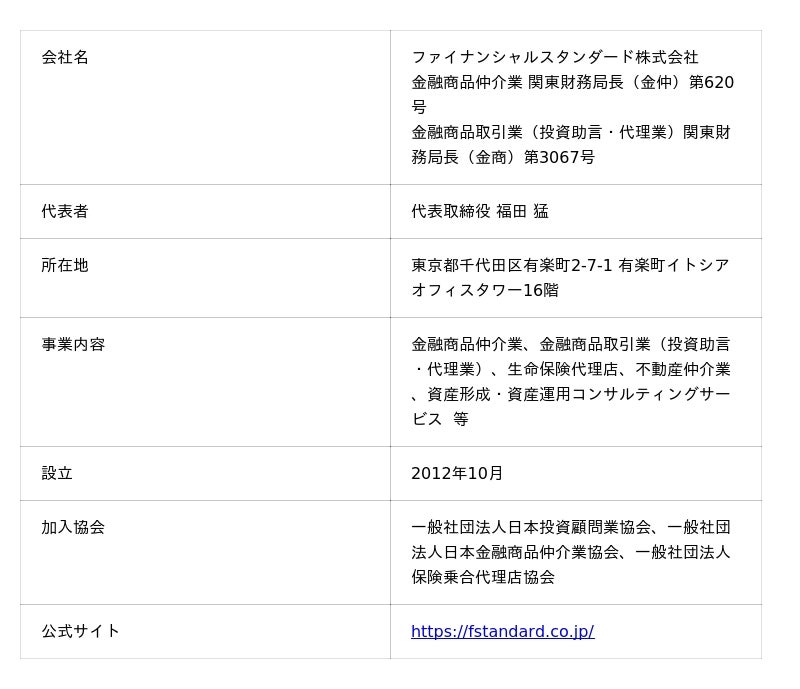This screenshot has height=689, width=800.
Task: Click the オフィスタワー16階 text
Action: coord(485,291)
